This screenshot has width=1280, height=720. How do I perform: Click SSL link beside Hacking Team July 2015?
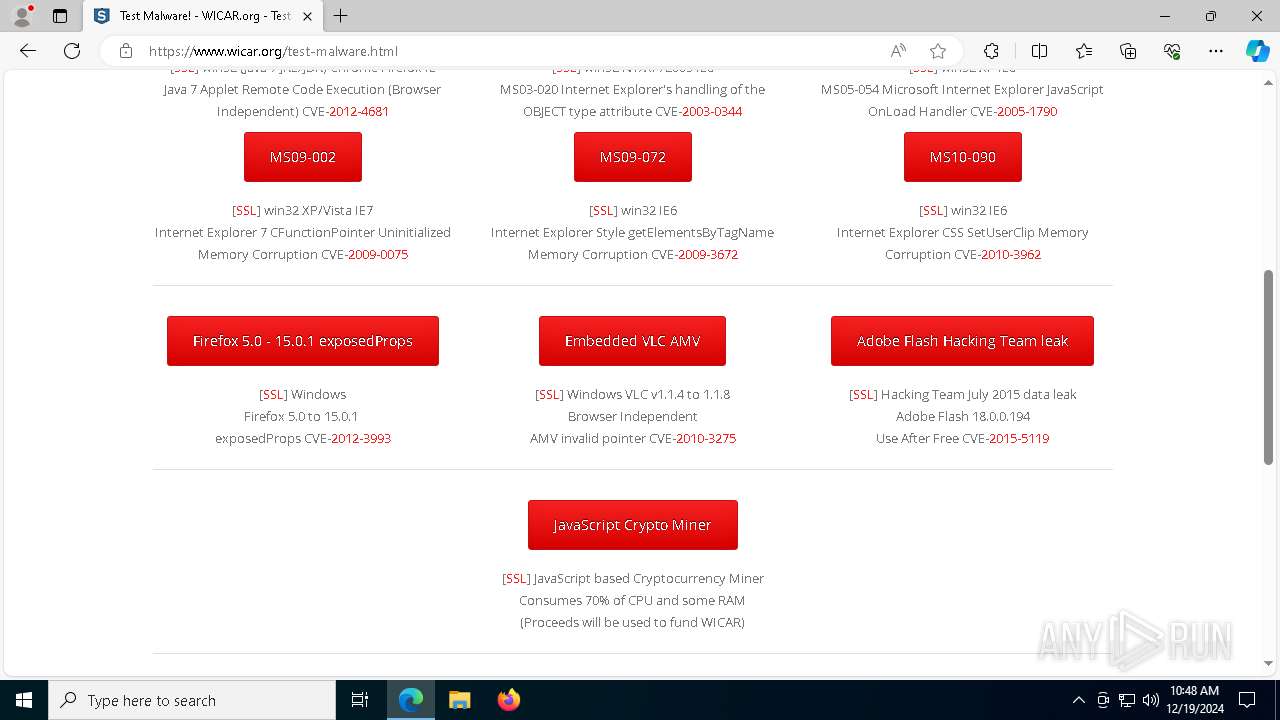tap(863, 394)
